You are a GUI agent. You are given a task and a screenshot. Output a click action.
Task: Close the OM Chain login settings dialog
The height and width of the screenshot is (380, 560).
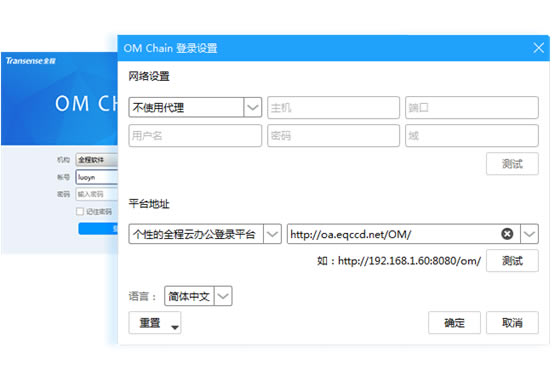click(538, 48)
